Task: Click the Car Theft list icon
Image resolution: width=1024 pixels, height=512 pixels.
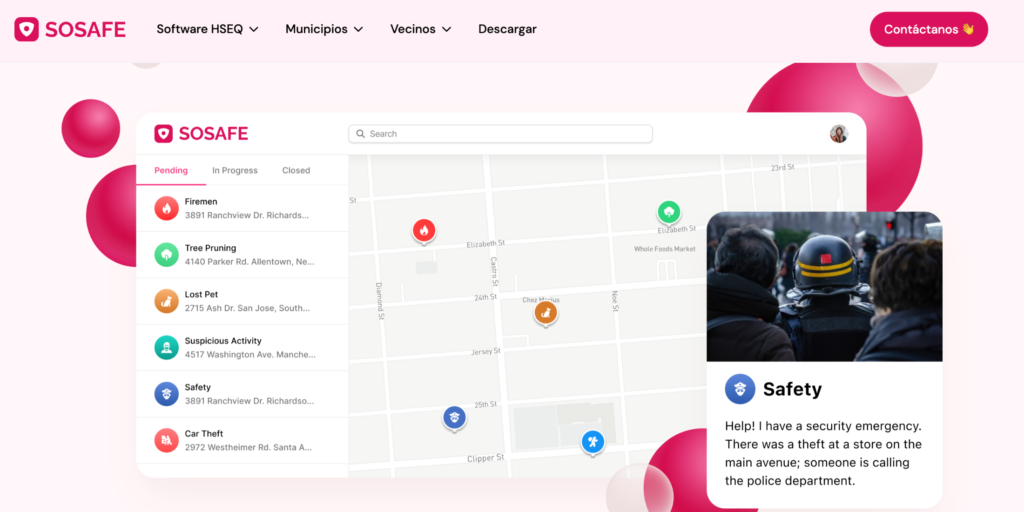Action: tap(166, 440)
